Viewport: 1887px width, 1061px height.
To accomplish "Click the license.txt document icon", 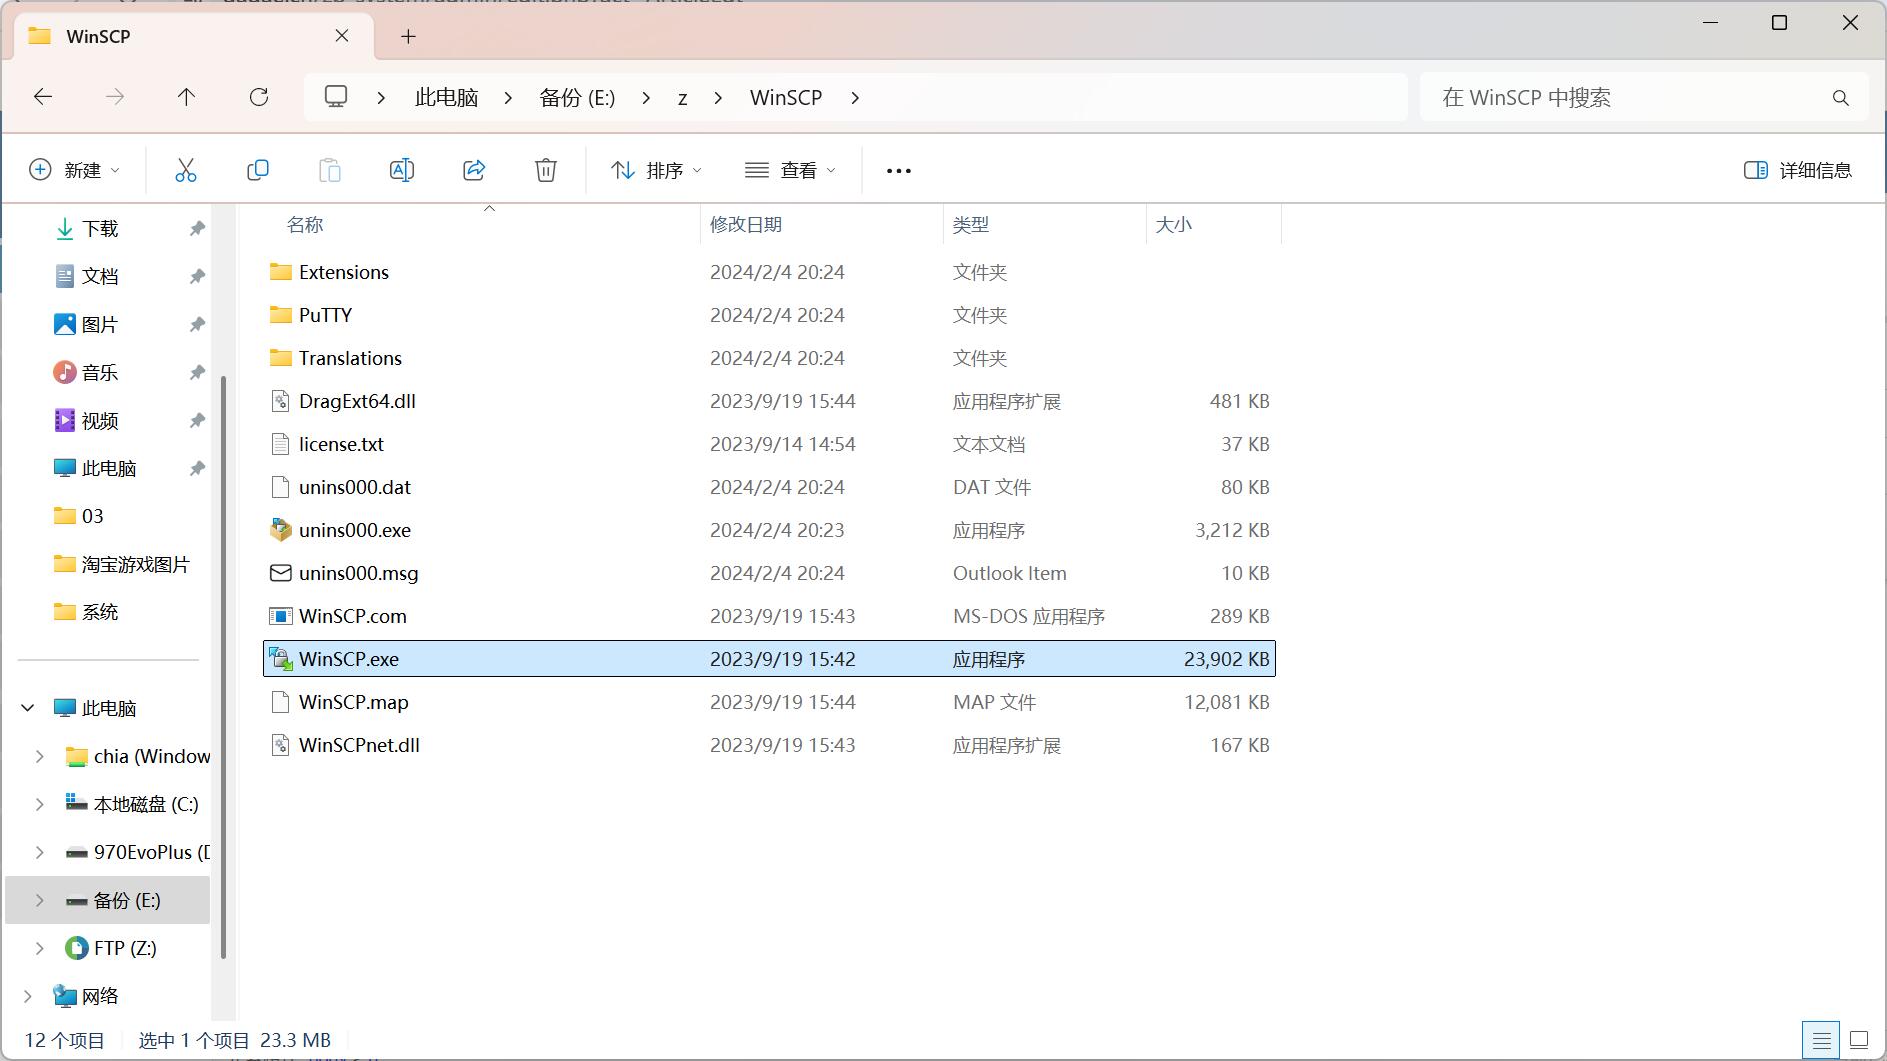I will [281, 444].
